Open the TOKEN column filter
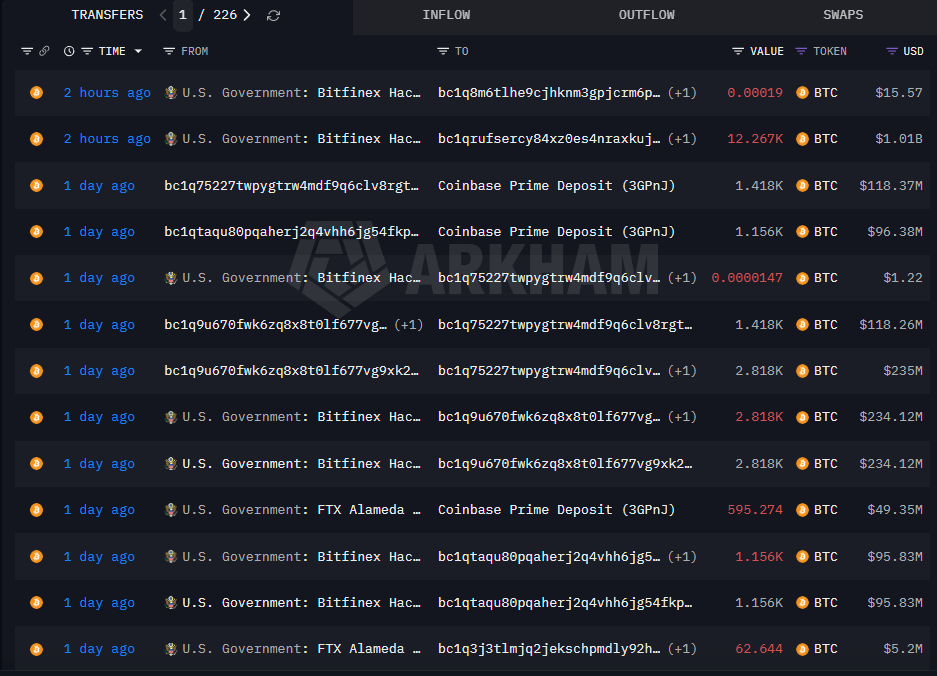 tap(801, 51)
